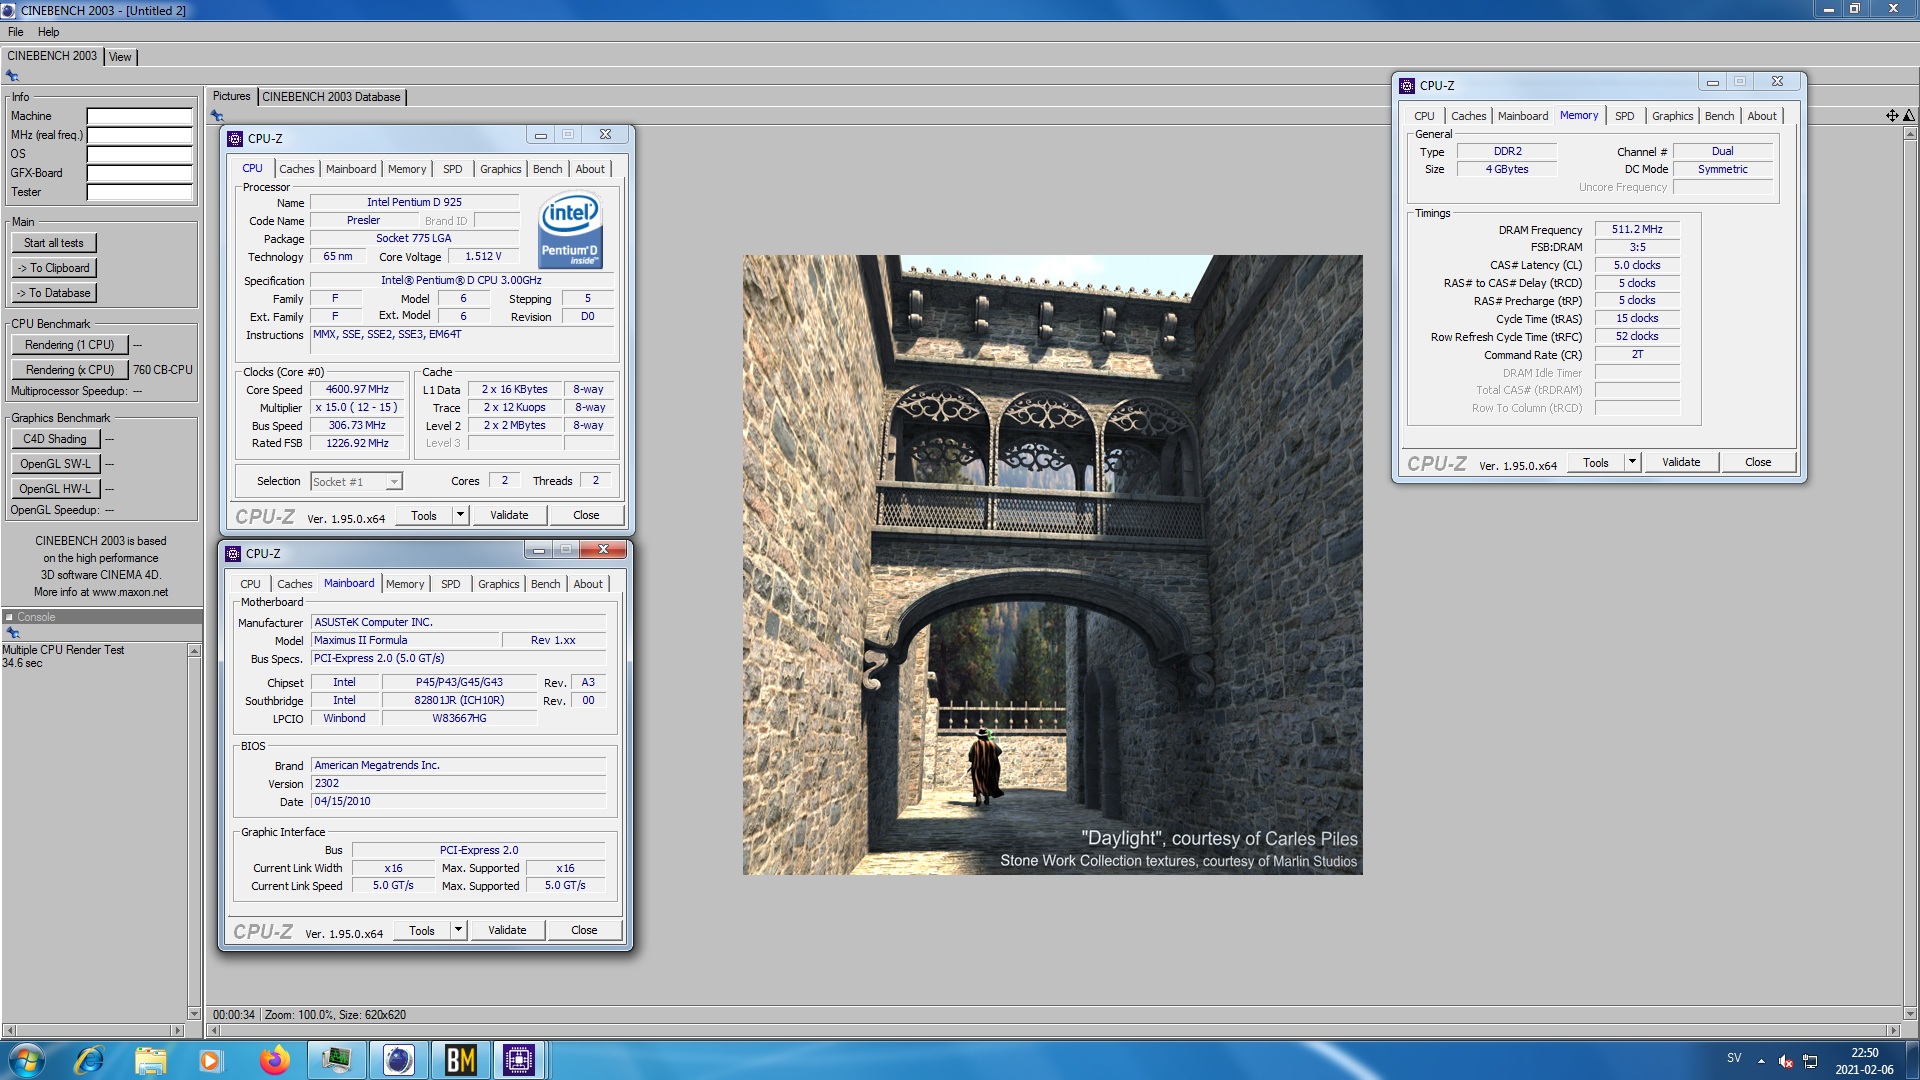Start the OpenGL SW-L test
The image size is (1920, 1080).
pyautogui.click(x=56, y=464)
